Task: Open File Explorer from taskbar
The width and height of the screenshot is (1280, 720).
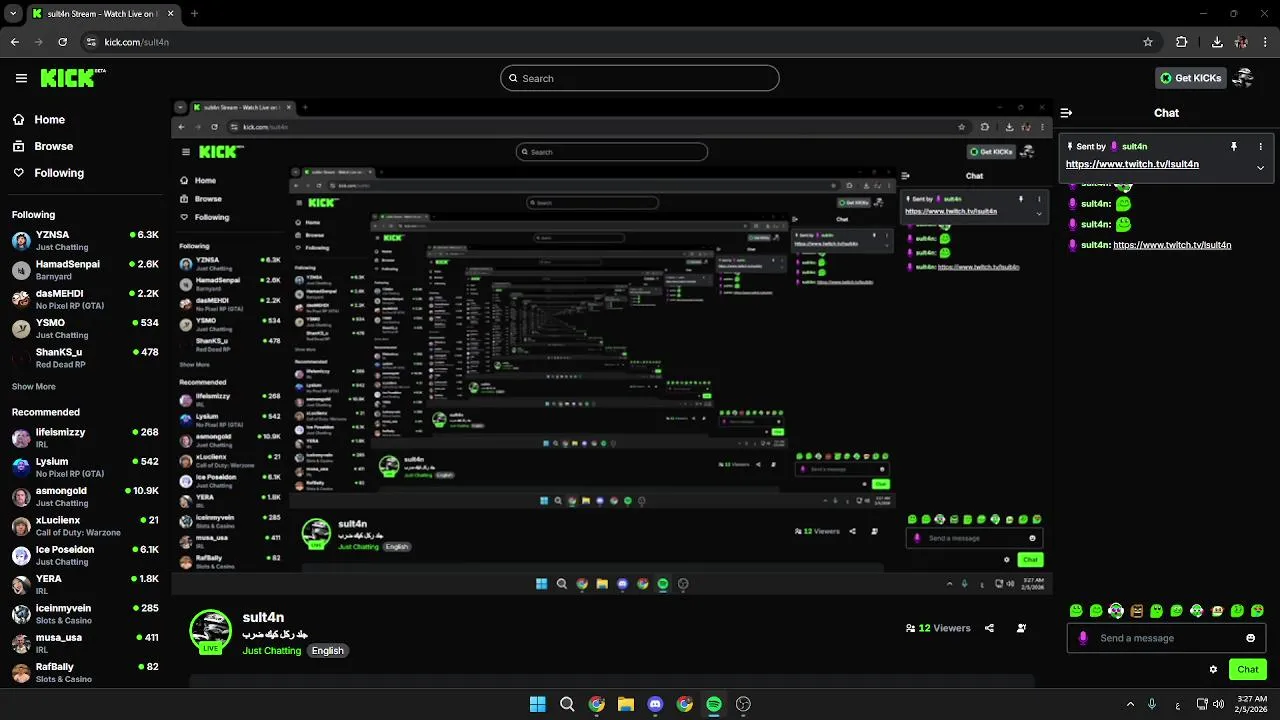Action: coord(626,704)
